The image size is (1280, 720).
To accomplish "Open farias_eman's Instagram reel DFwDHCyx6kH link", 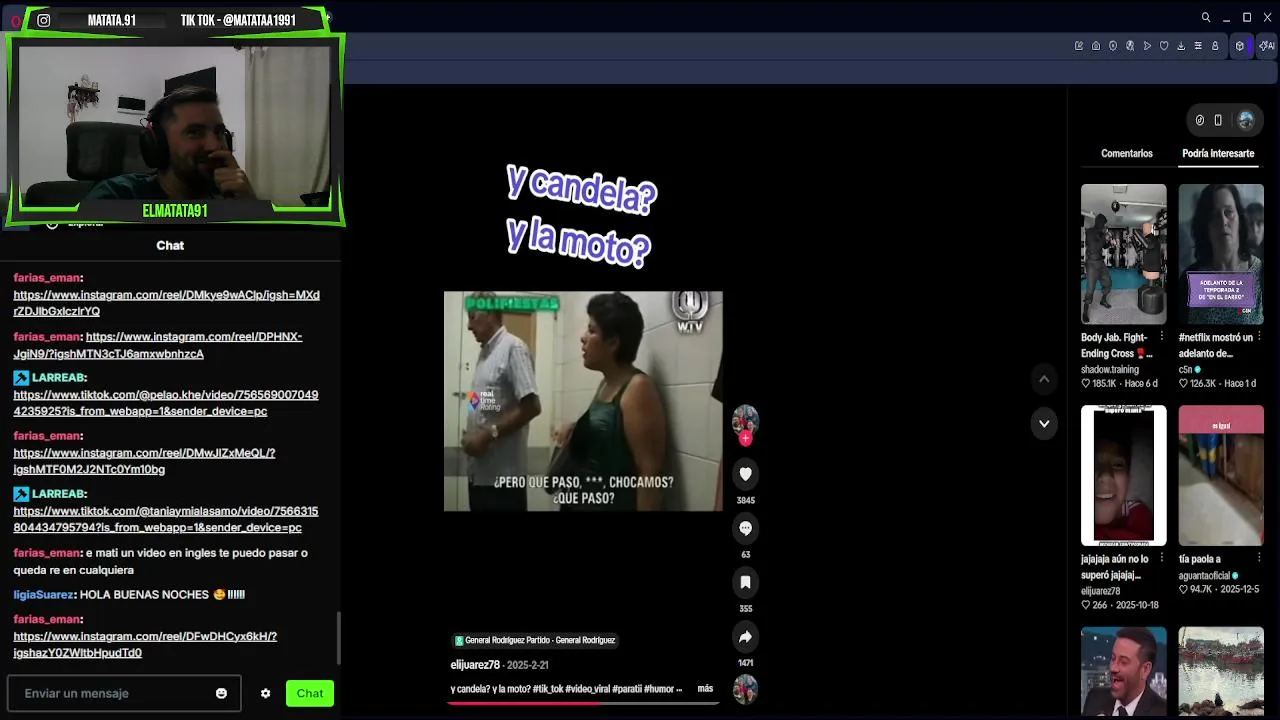I will coord(145,644).
